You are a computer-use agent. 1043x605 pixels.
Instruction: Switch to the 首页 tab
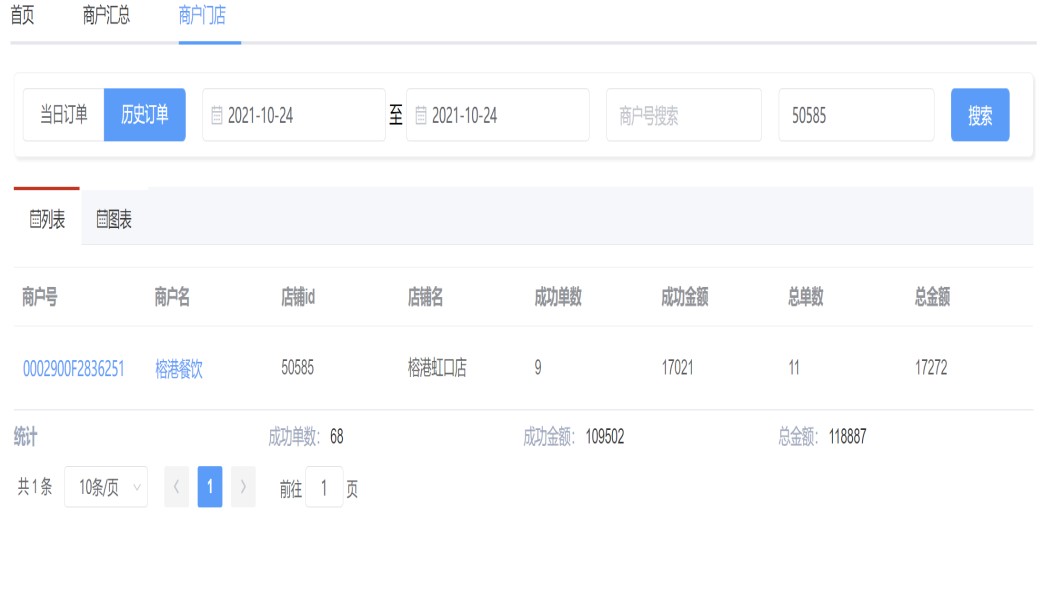tap(22, 16)
